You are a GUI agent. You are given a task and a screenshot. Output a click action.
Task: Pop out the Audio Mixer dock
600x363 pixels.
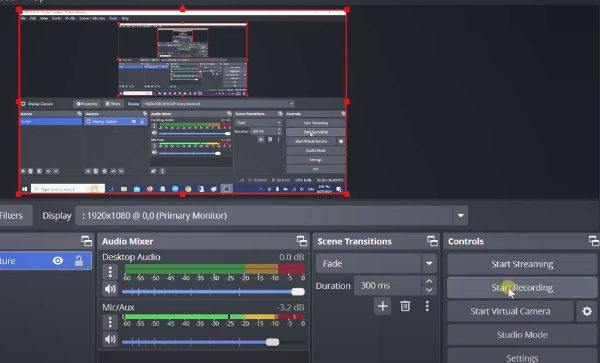point(302,241)
